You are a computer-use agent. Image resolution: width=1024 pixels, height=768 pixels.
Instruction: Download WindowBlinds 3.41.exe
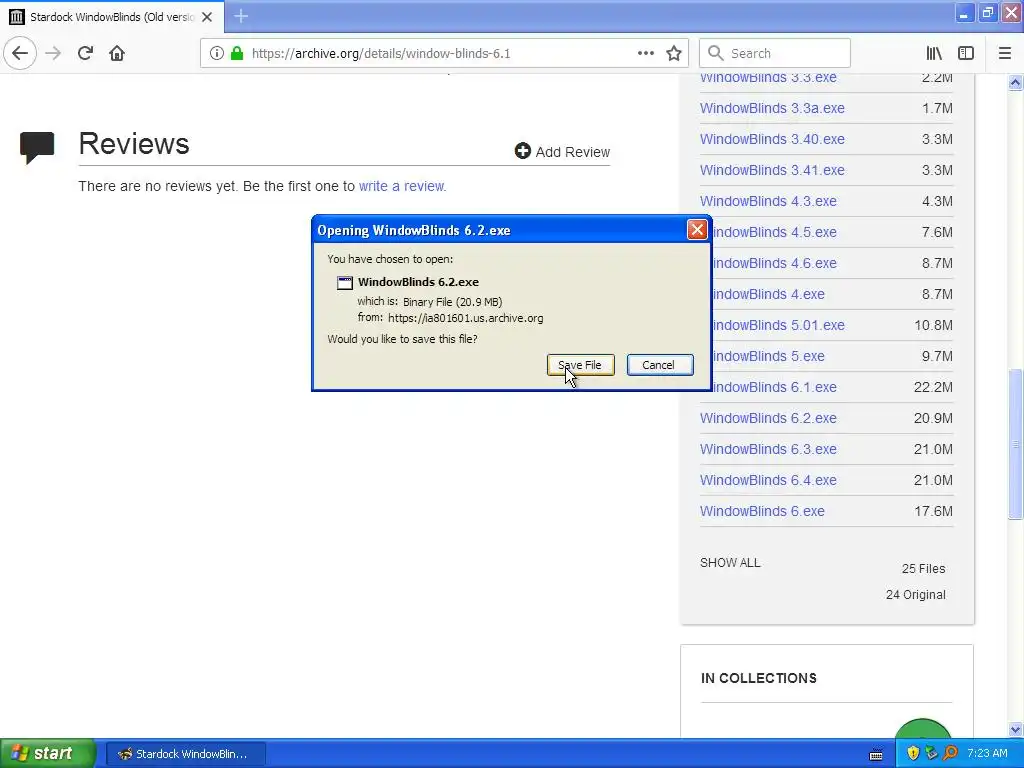(x=772, y=170)
